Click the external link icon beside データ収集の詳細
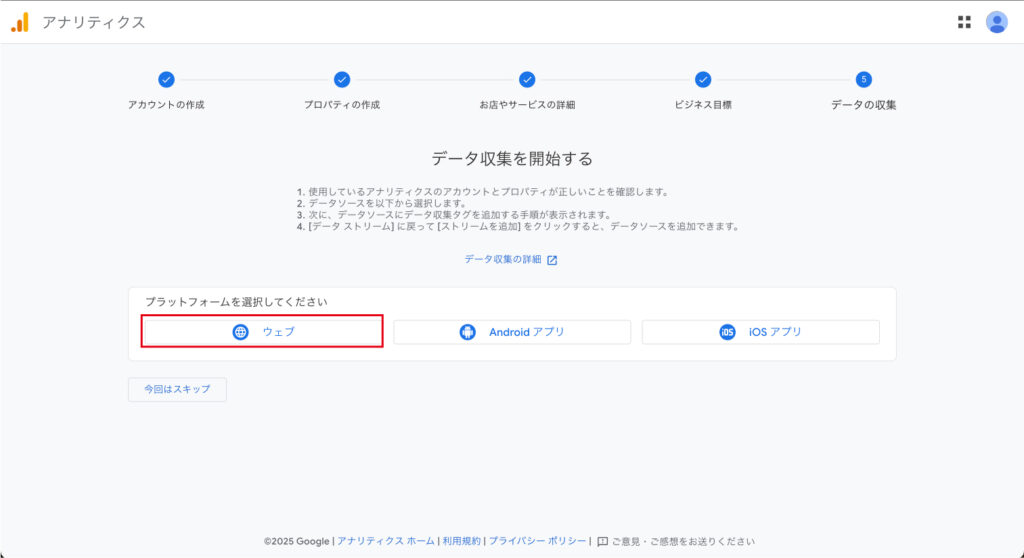The image size is (1024, 558). (552, 260)
